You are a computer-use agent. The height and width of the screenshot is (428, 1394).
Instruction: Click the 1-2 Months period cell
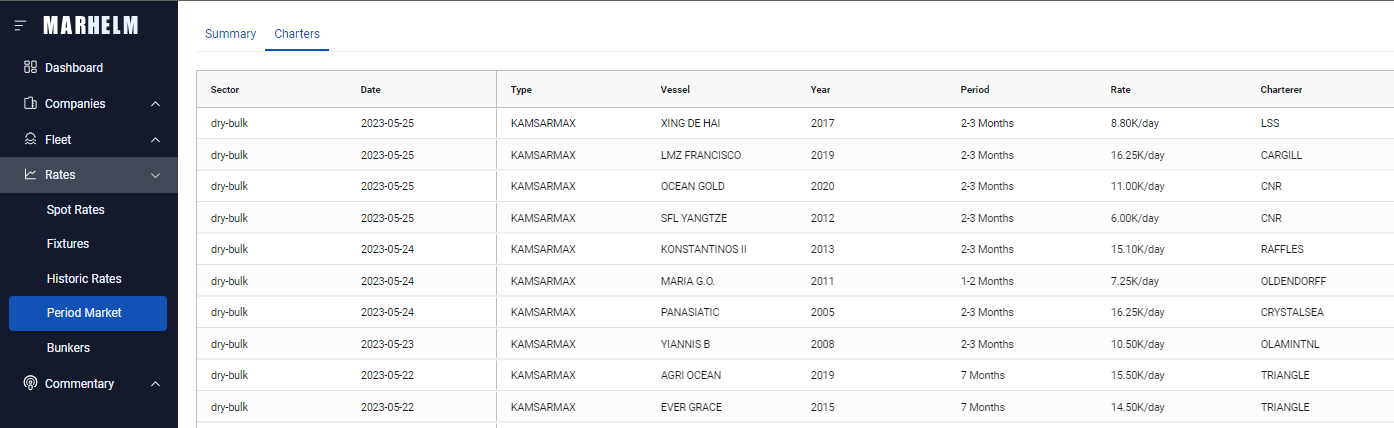[987, 281]
